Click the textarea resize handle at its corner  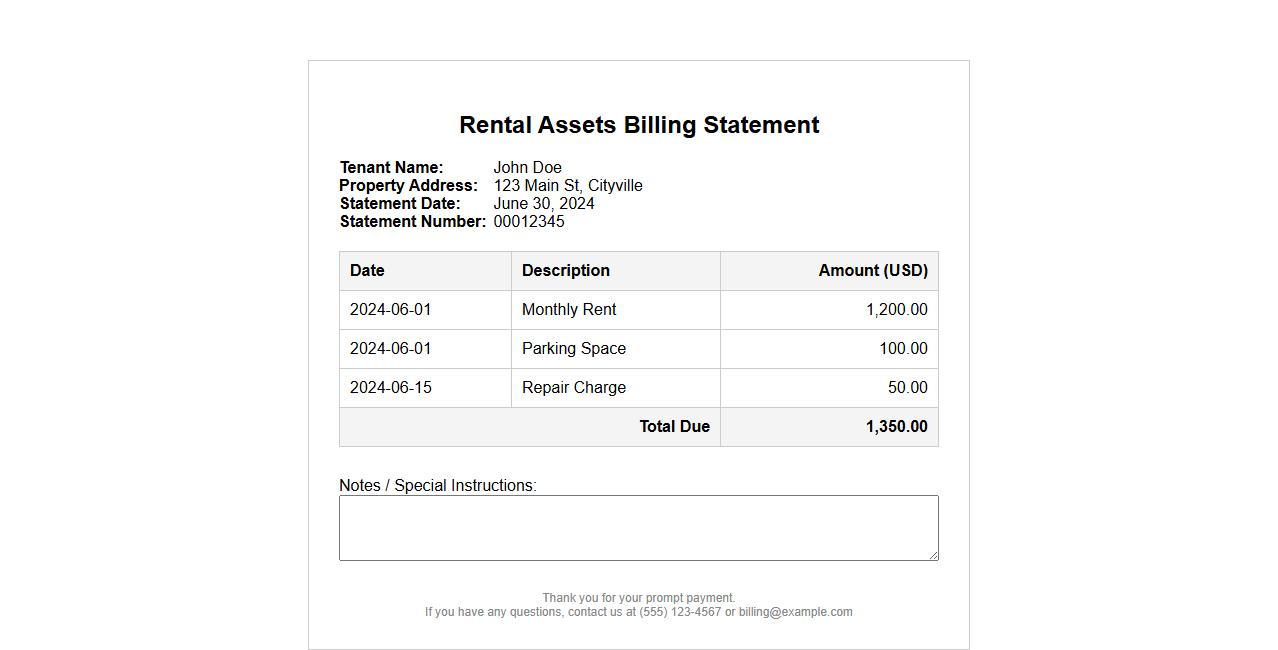point(933,555)
